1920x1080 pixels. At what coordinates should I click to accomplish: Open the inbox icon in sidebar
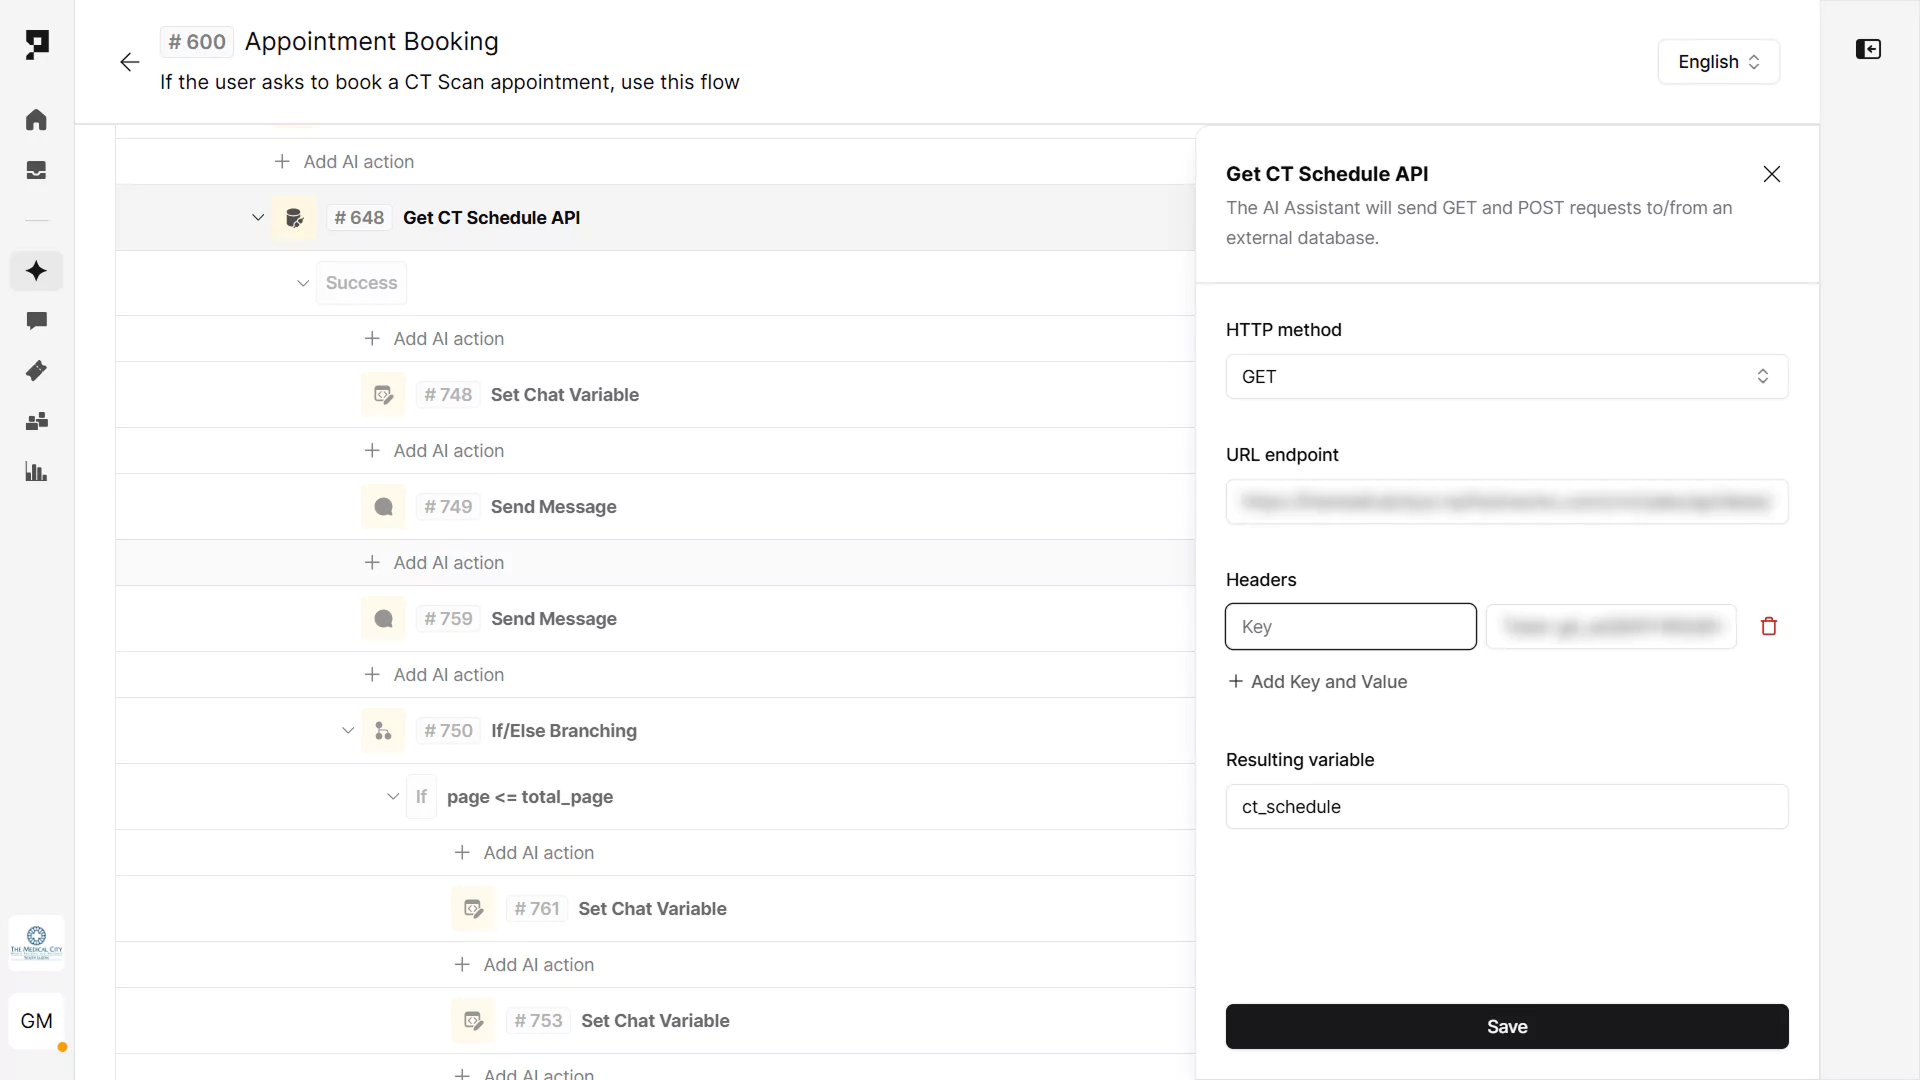(36, 170)
